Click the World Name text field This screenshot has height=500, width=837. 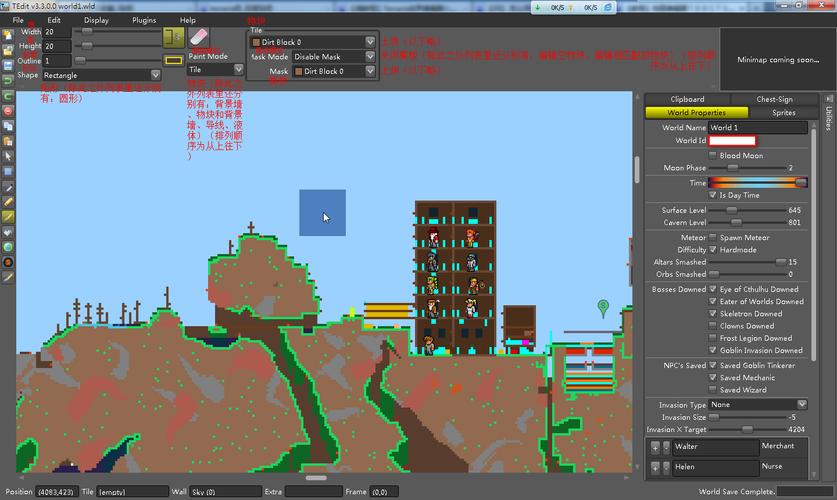pyautogui.click(x=757, y=128)
